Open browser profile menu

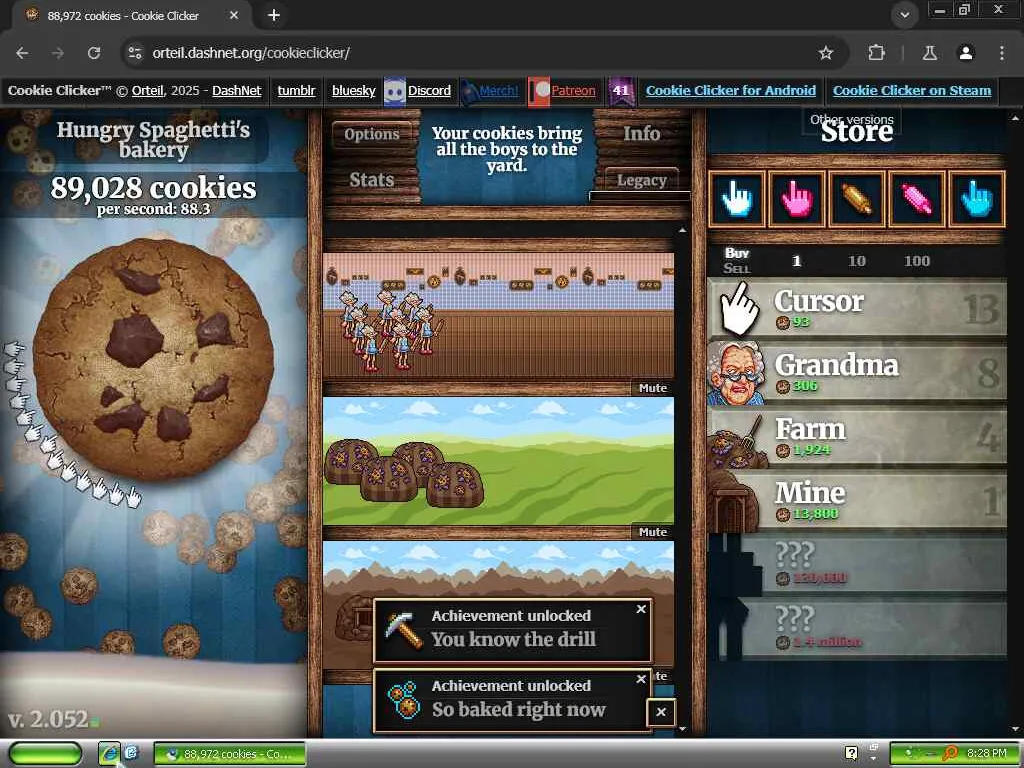pos(966,53)
